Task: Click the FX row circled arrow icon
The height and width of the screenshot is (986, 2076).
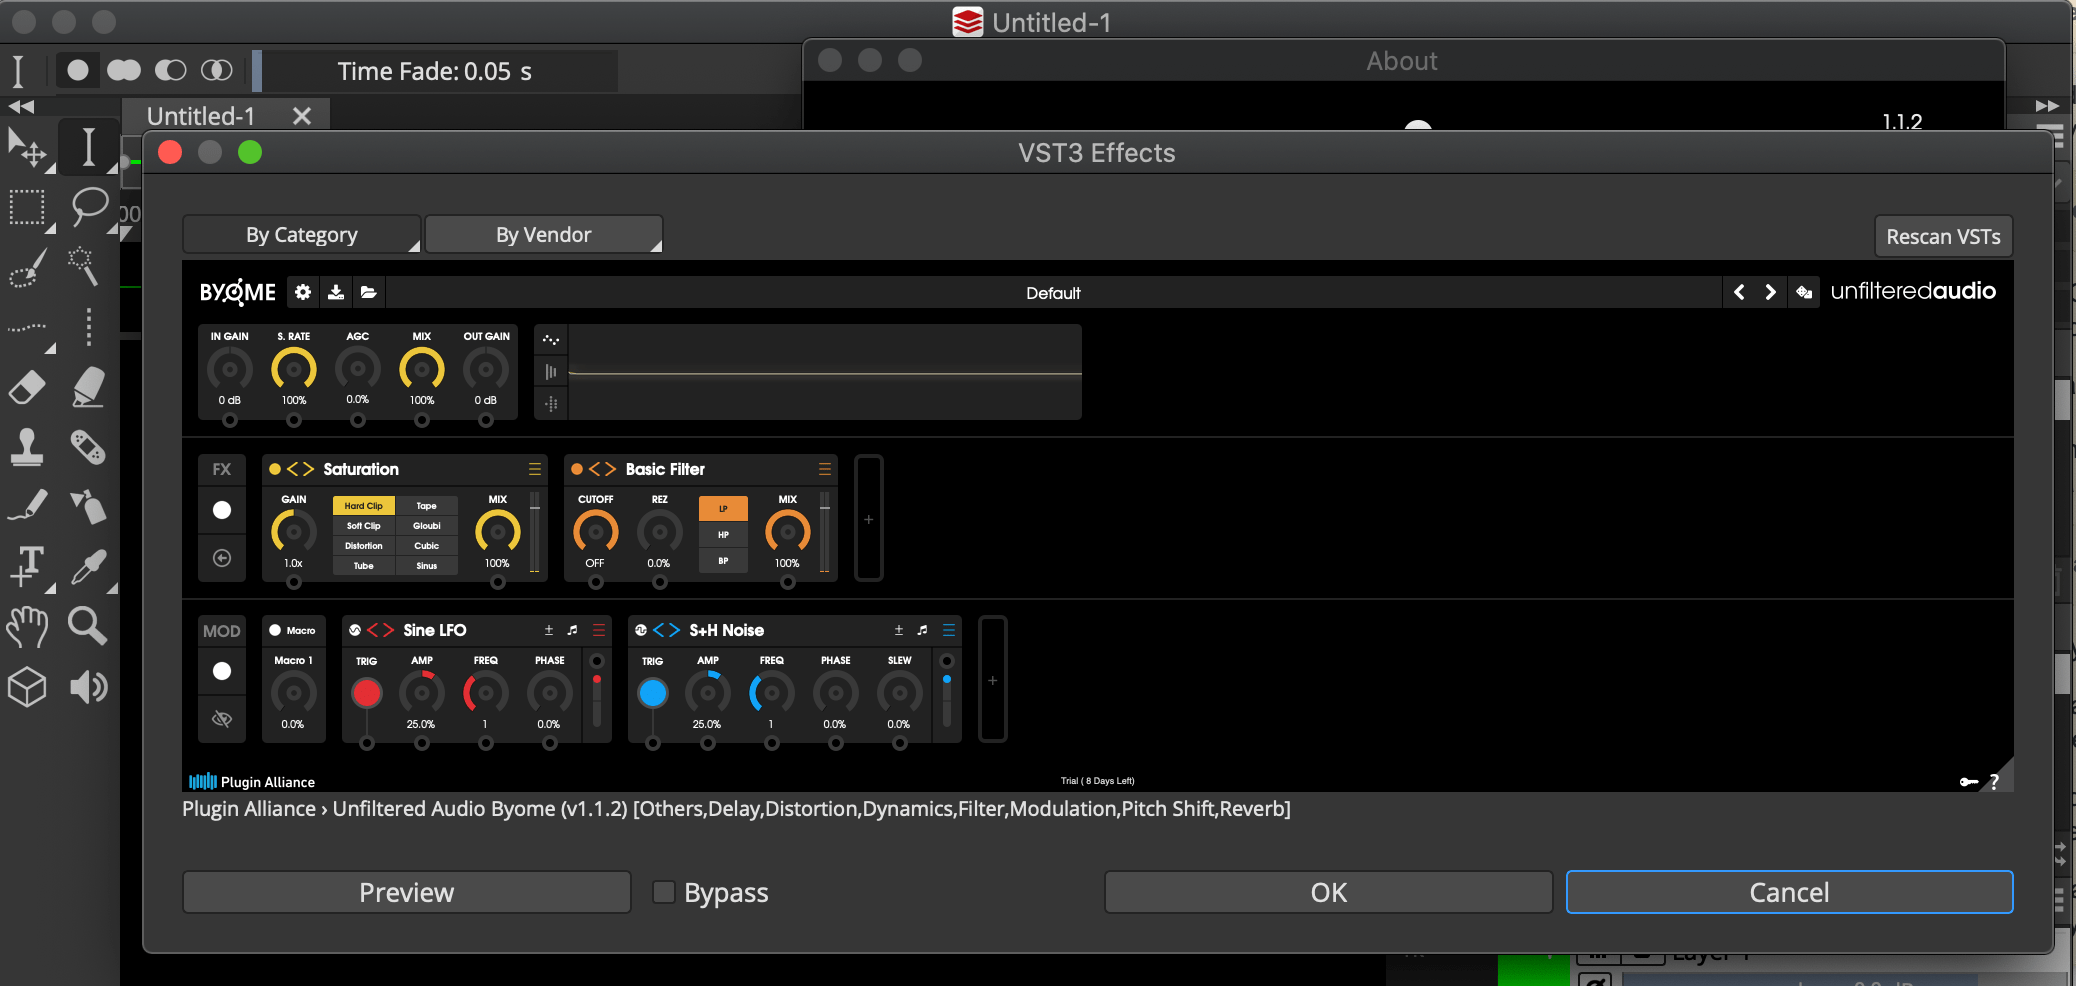Action: click(x=222, y=558)
